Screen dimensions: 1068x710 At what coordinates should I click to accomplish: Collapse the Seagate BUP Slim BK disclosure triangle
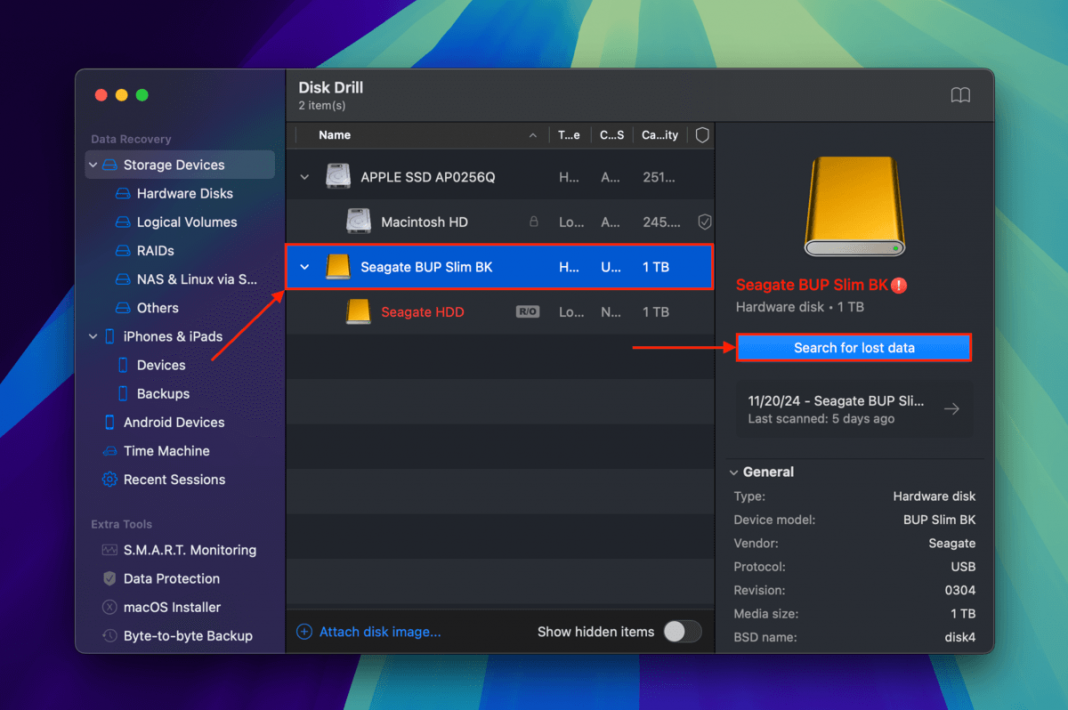click(305, 267)
